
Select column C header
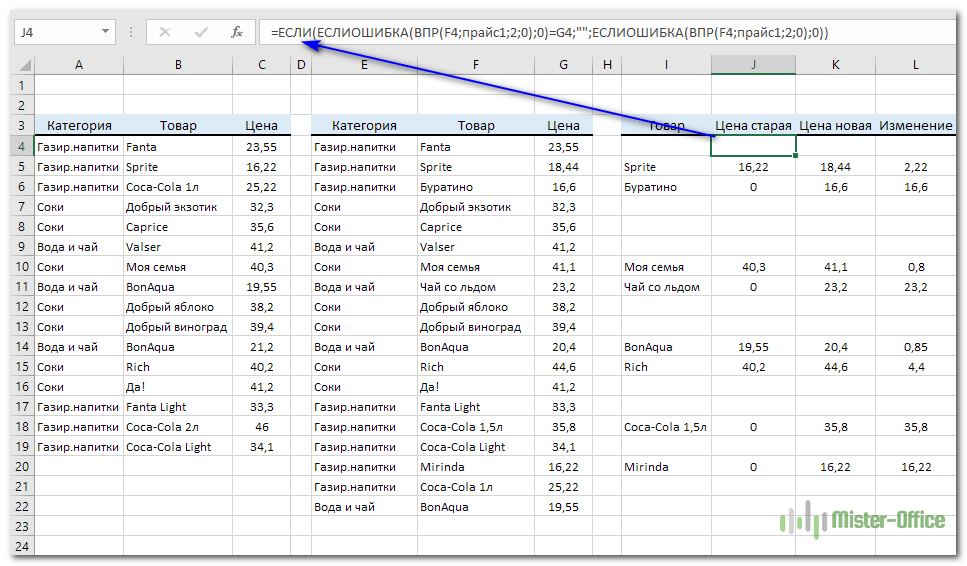261,65
